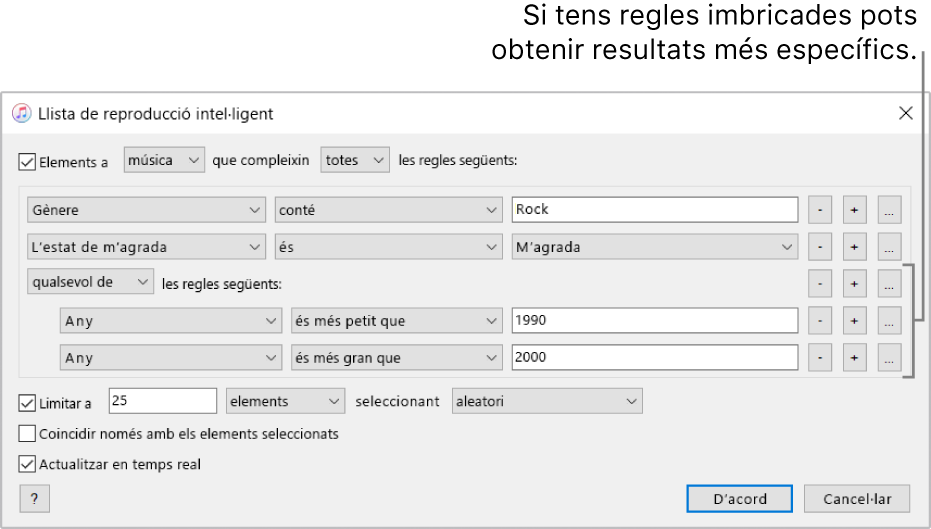Screen dimensions: 931x529
Task: Click the ellipsis button on 2000 row
Action: (x=889, y=358)
